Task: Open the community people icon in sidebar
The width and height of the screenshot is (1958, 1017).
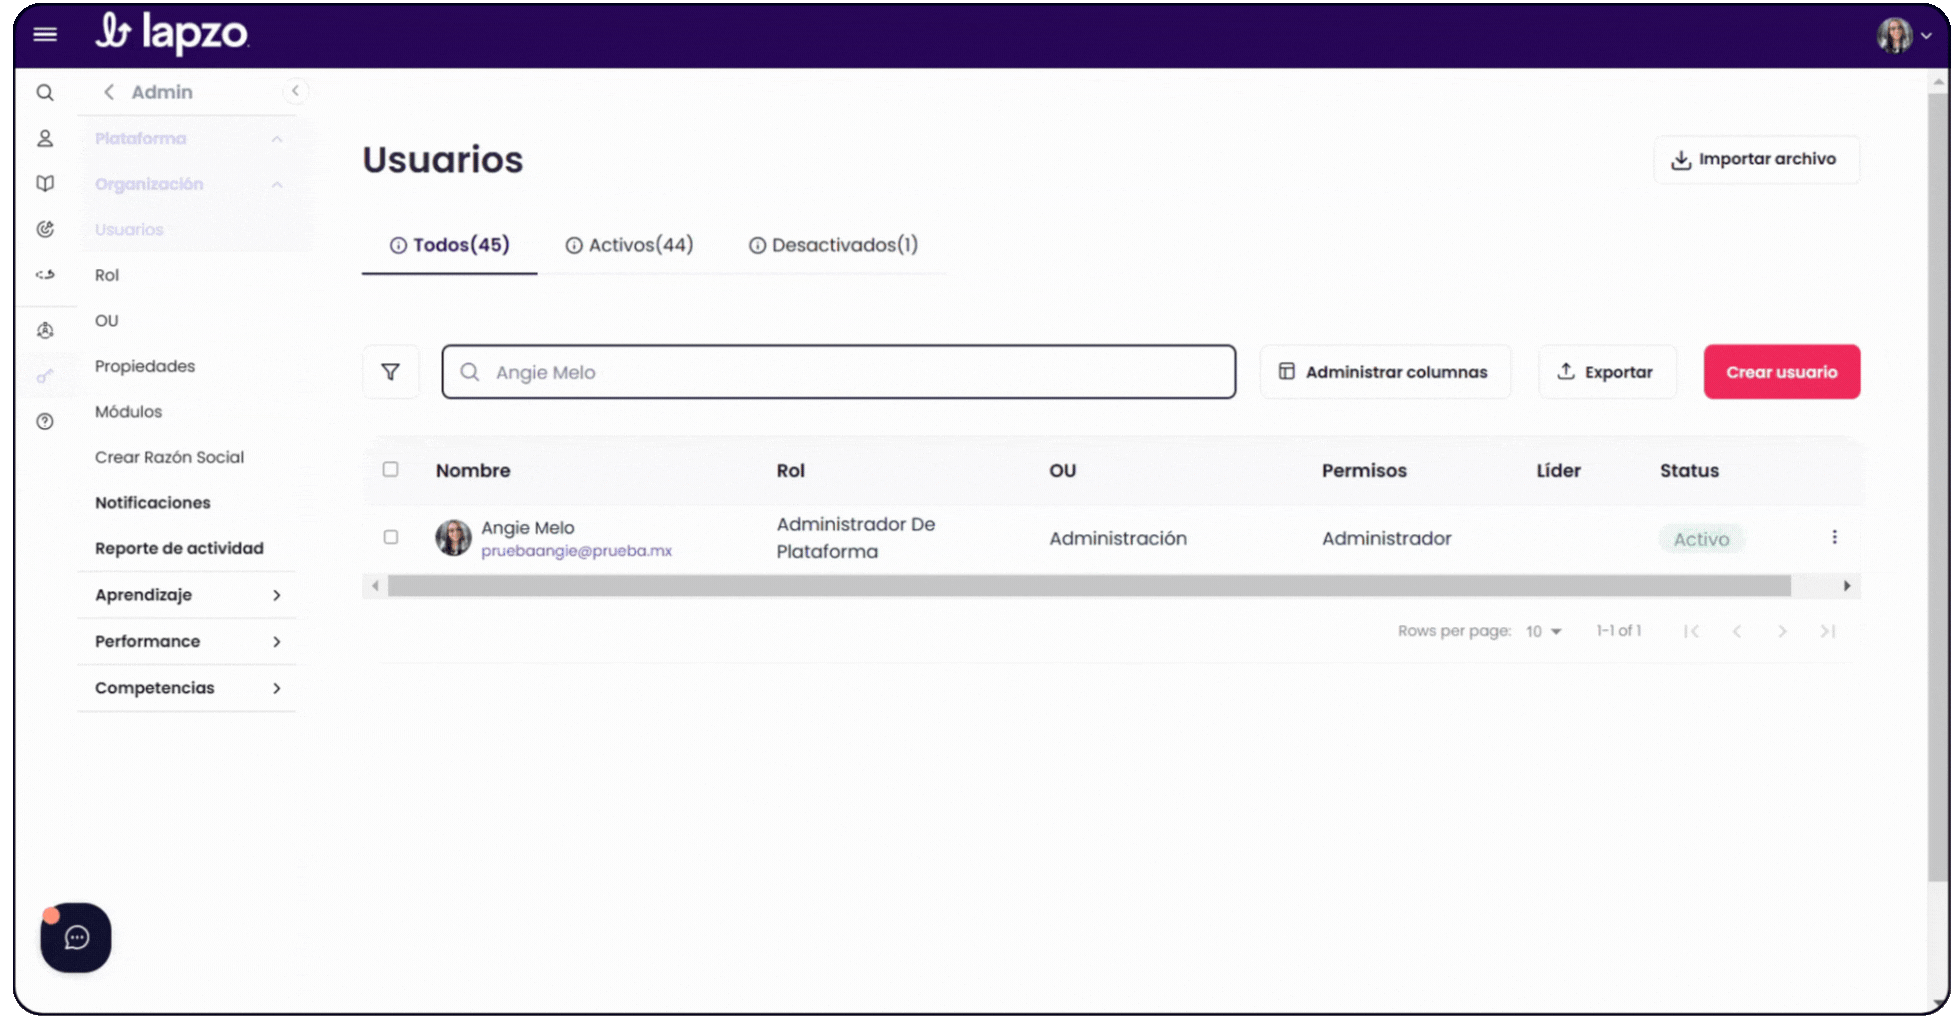Action: [x=45, y=329]
